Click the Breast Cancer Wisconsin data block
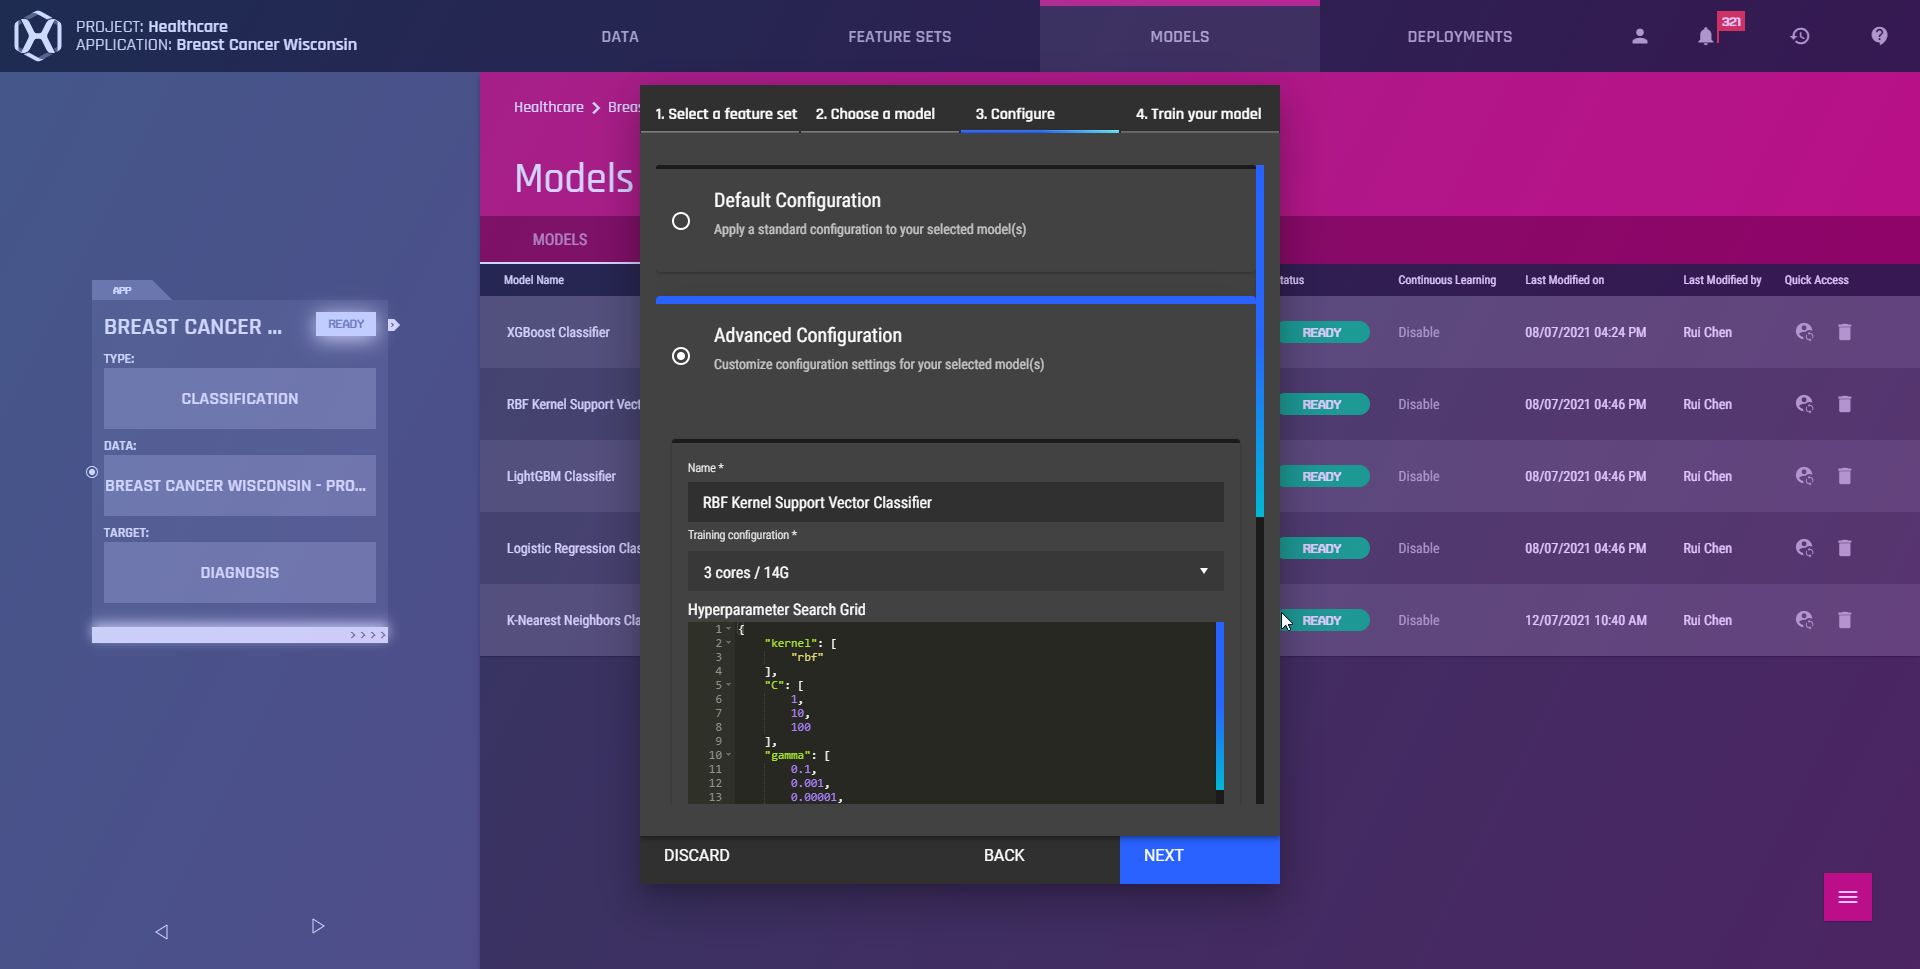 pyautogui.click(x=240, y=485)
